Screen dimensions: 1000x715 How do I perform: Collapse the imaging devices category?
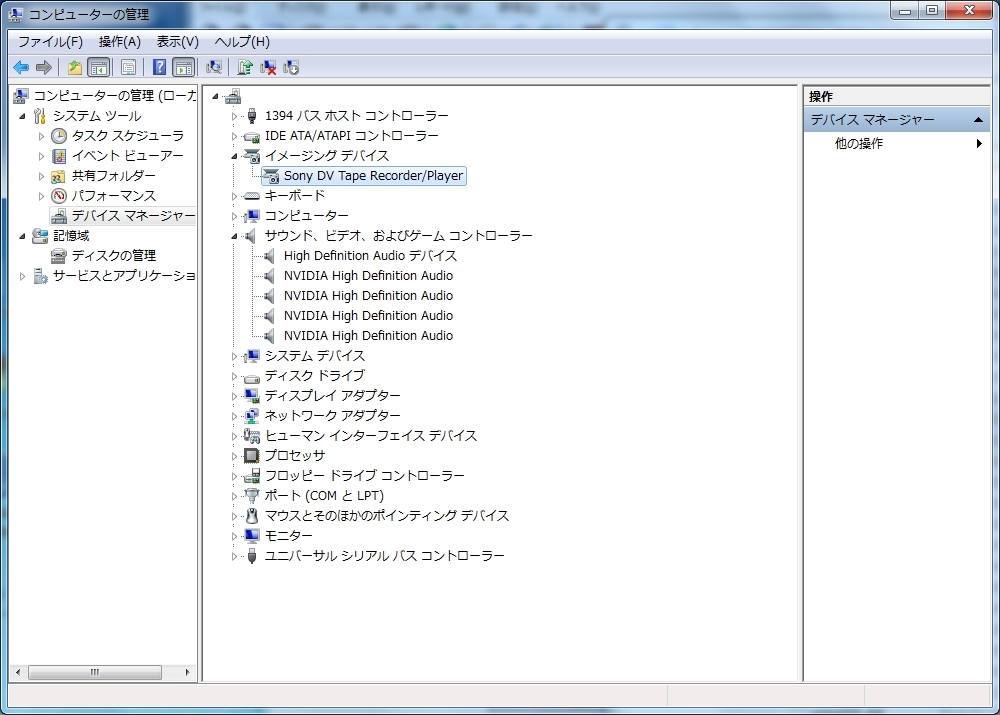point(234,155)
